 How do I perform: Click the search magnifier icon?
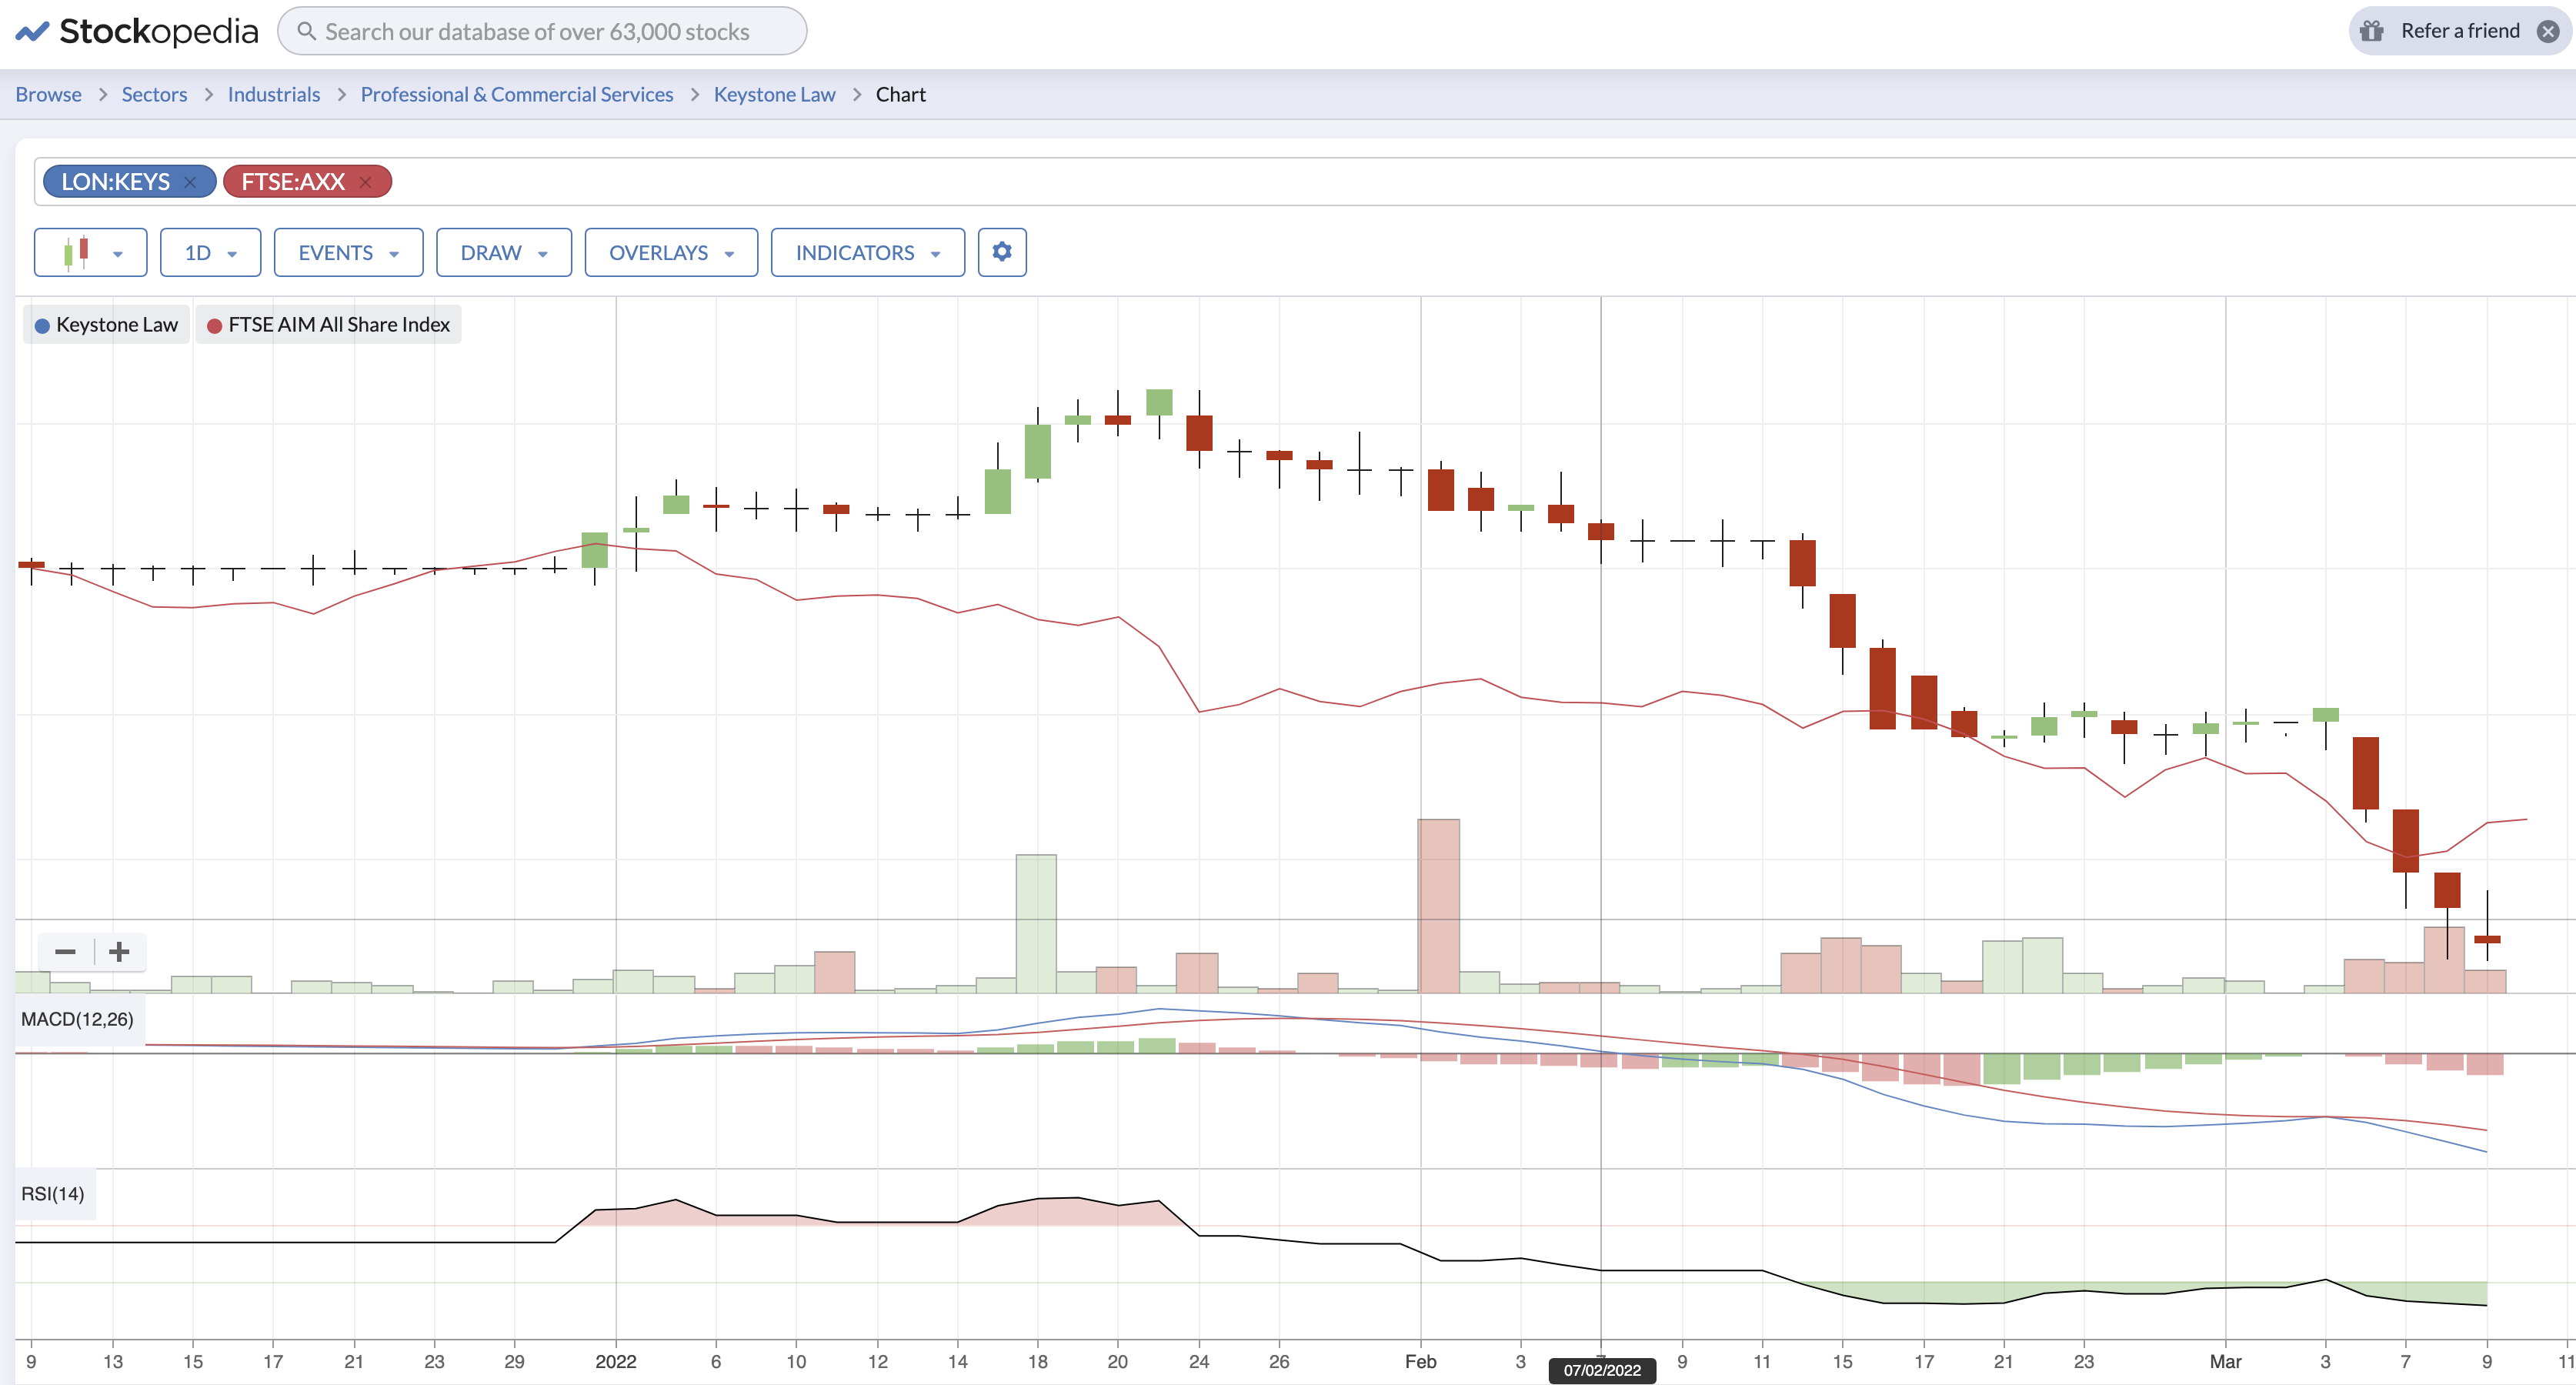click(x=307, y=31)
